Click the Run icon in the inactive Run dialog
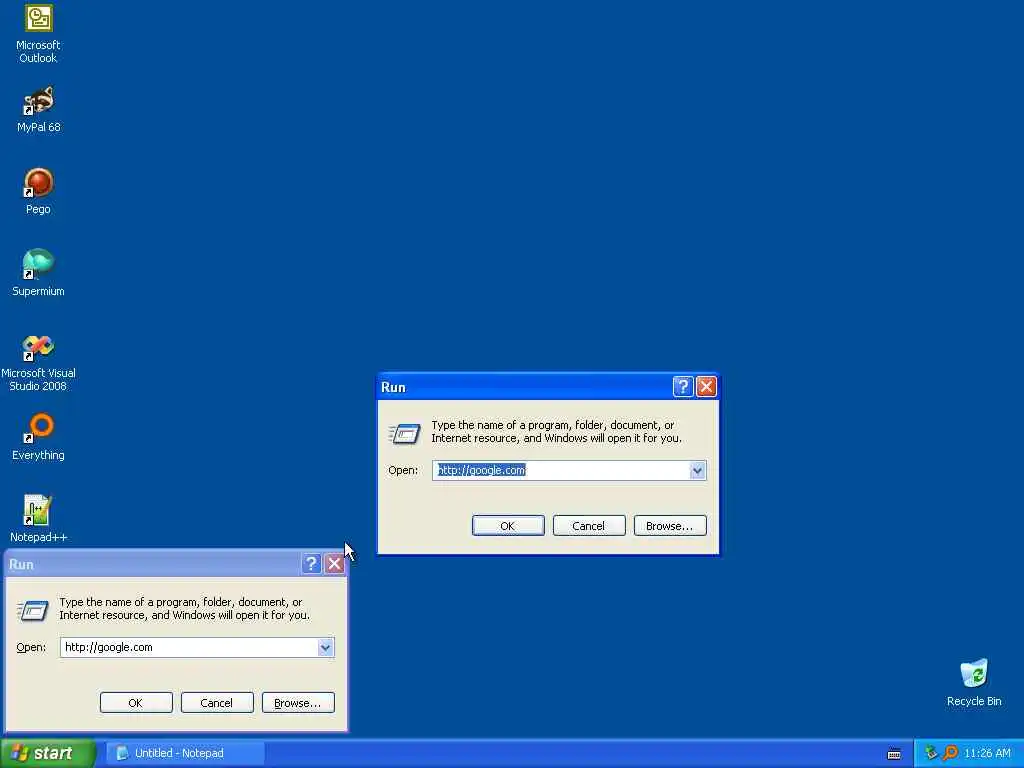The image size is (1024, 768). click(32, 611)
